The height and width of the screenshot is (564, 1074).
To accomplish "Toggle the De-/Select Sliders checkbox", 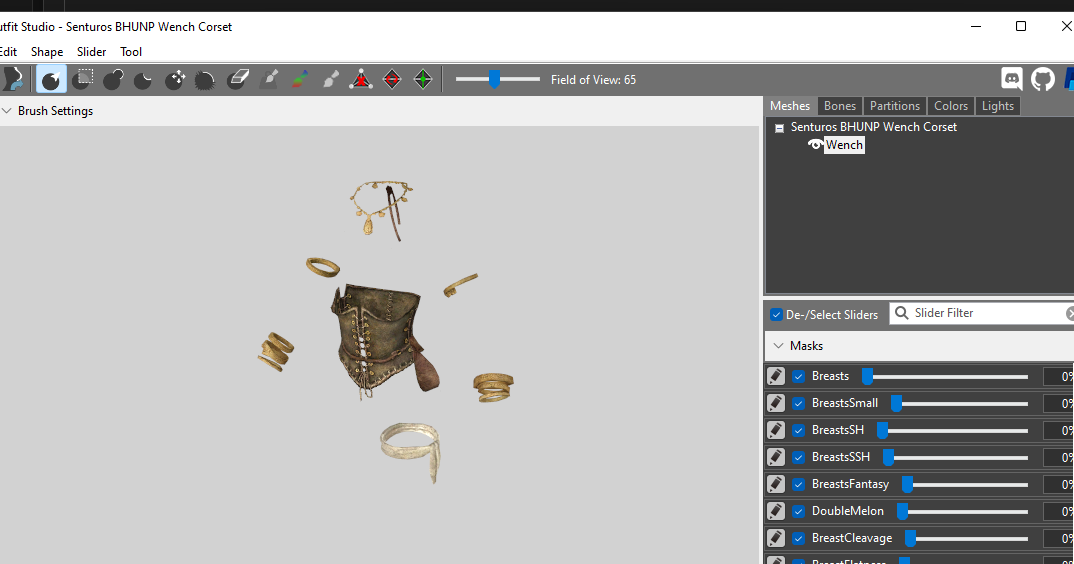I will [776, 315].
